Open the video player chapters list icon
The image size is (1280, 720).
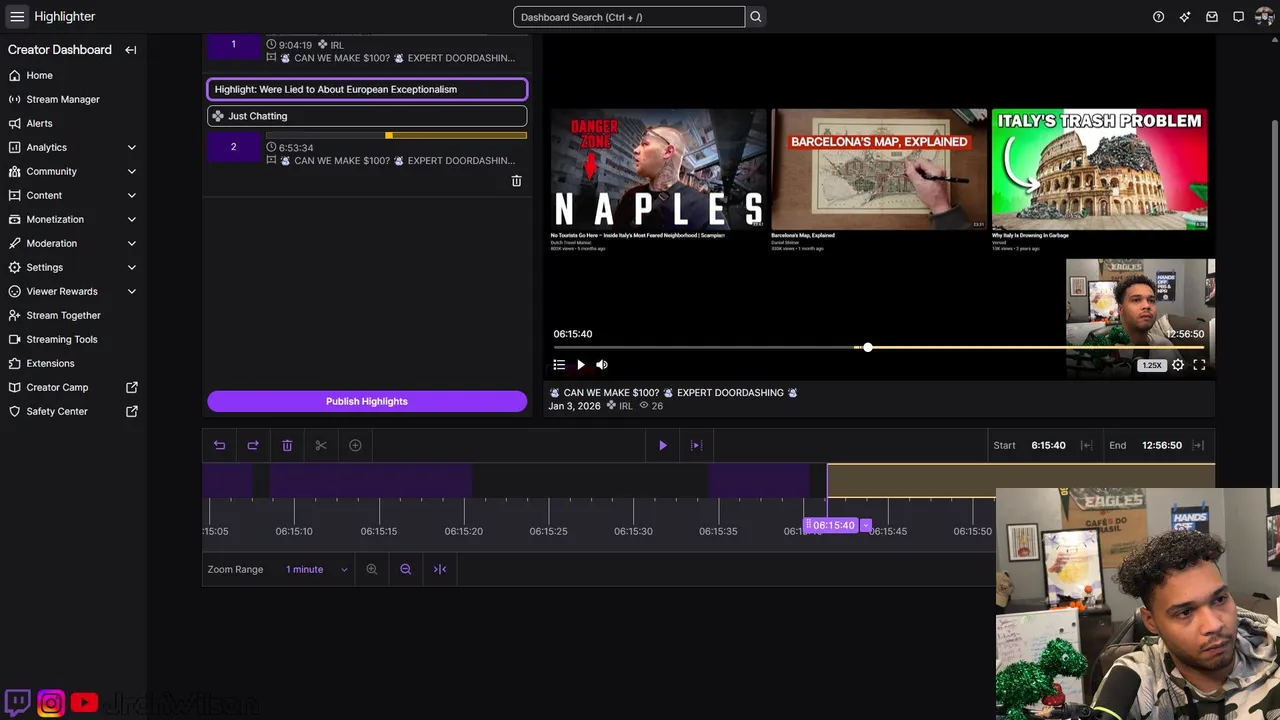(x=559, y=365)
